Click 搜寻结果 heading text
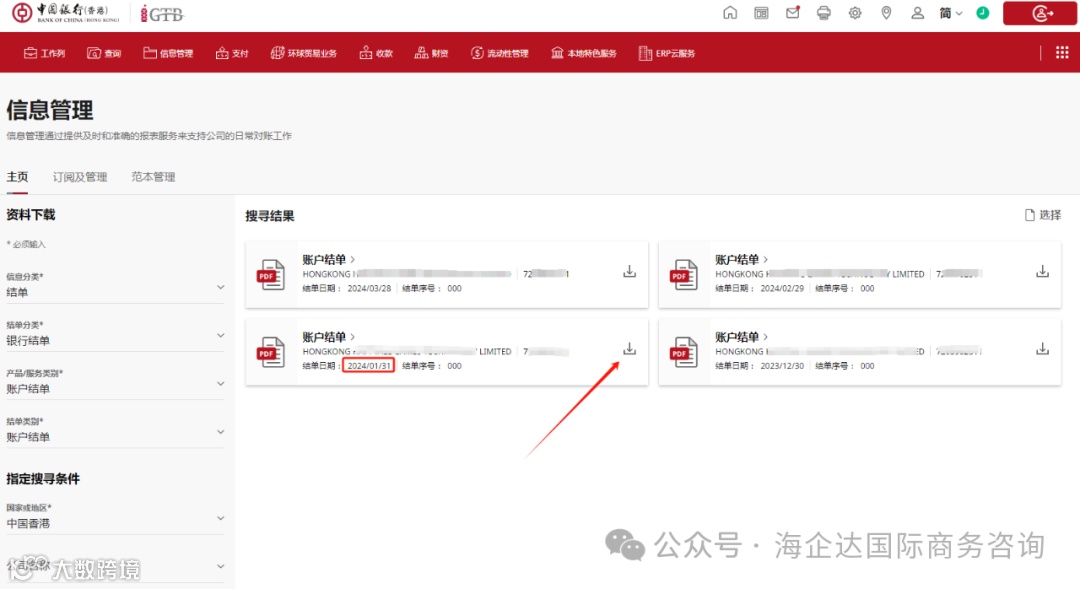Viewport: 1080px width, 589px height. 270,216
